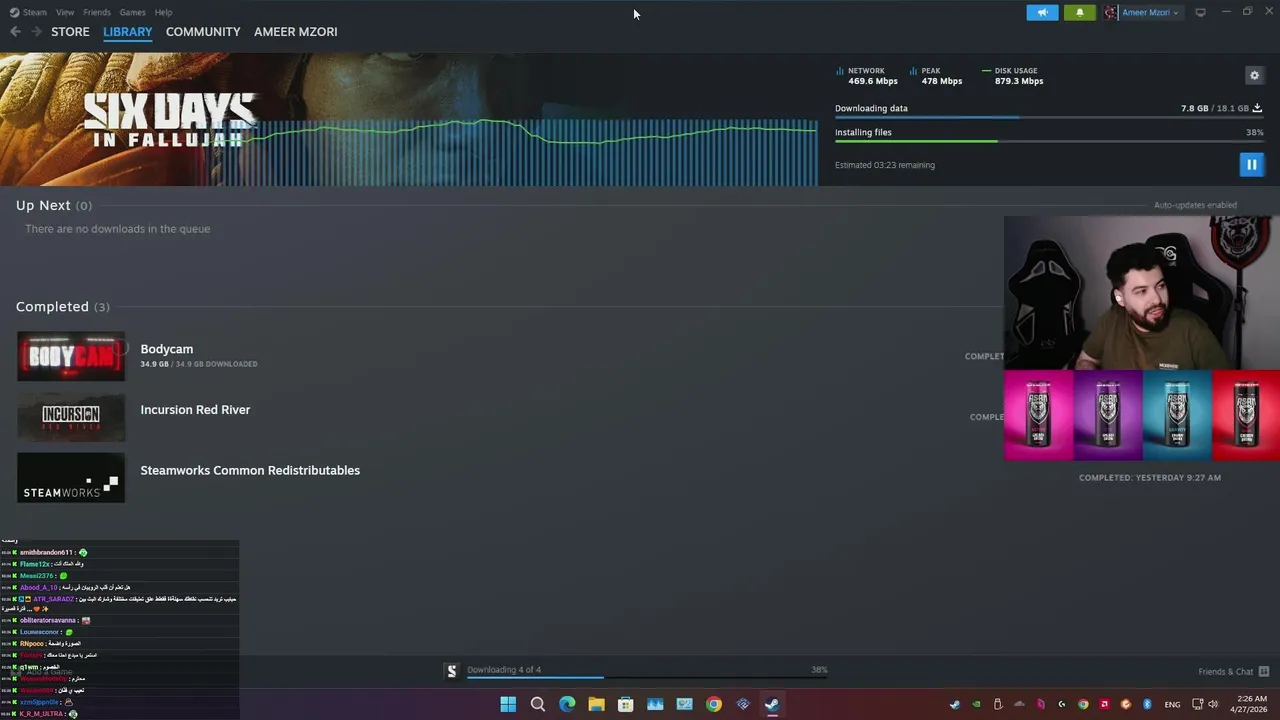Click the Six Days icon in the bottom download bar
Image resolution: width=1280 pixels, height=720 pixels.
click(452, 671)
